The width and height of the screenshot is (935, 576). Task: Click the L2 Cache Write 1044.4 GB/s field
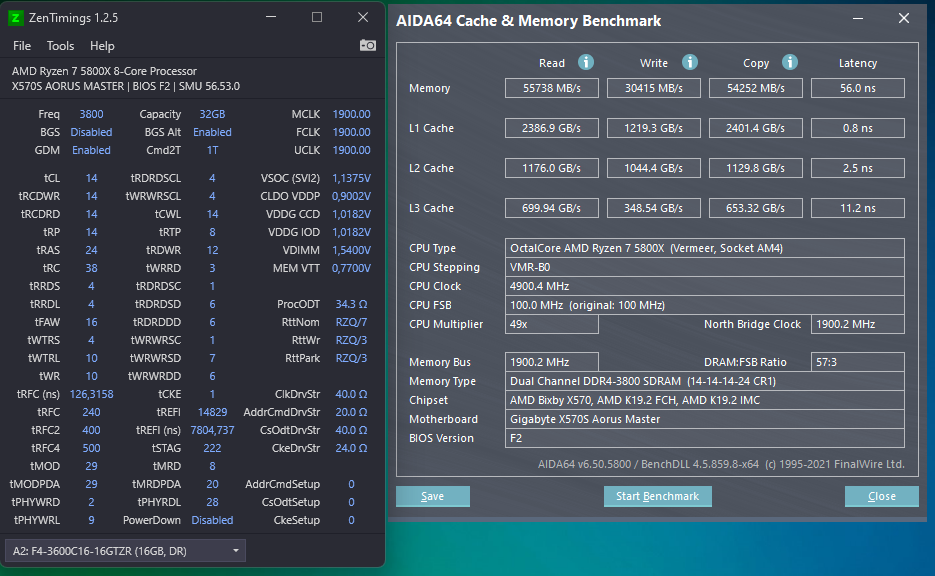[x=654, y=168]
